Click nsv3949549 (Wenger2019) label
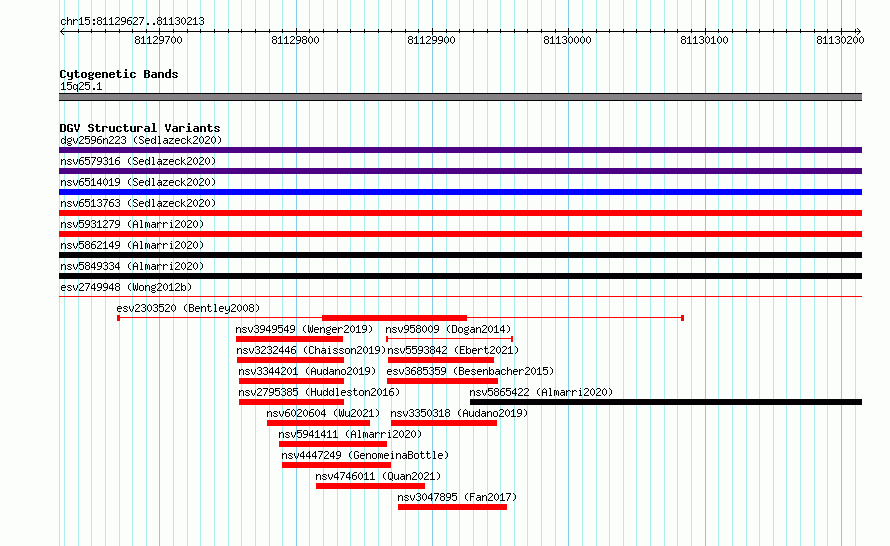 click(304, 329)
